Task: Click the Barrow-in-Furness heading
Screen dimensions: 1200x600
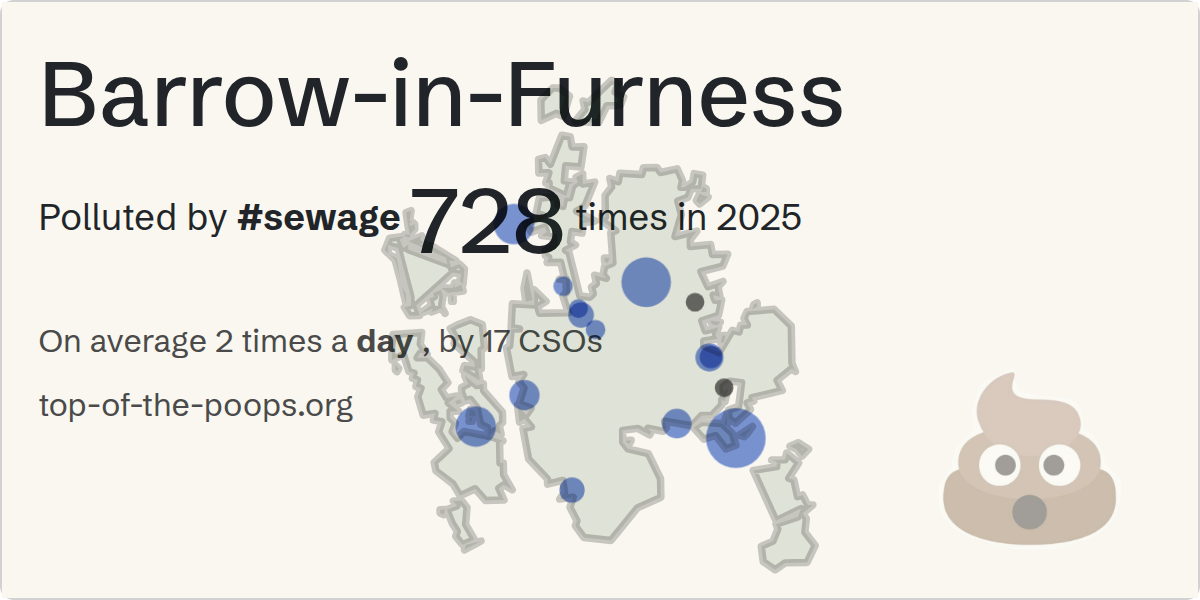Action: pos(441,93)
